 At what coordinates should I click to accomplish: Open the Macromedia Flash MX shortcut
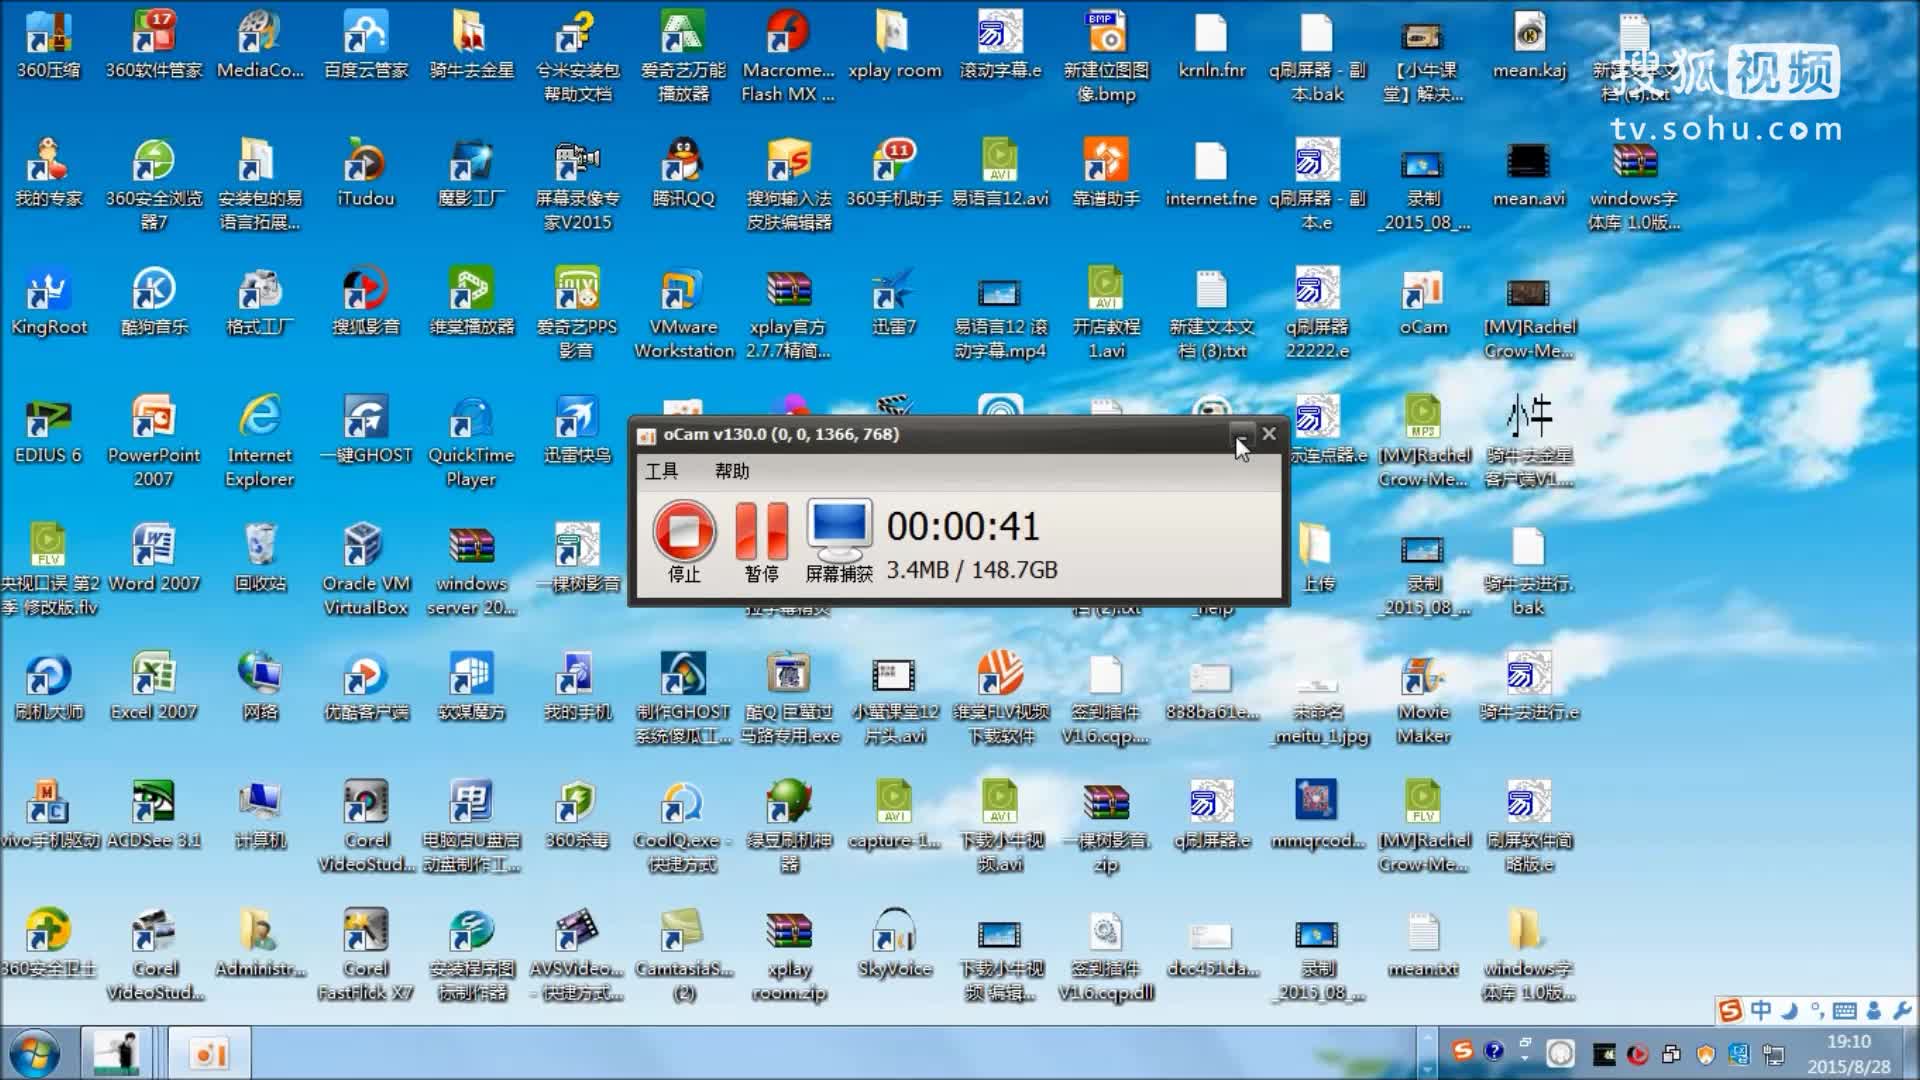click(788, 56)
